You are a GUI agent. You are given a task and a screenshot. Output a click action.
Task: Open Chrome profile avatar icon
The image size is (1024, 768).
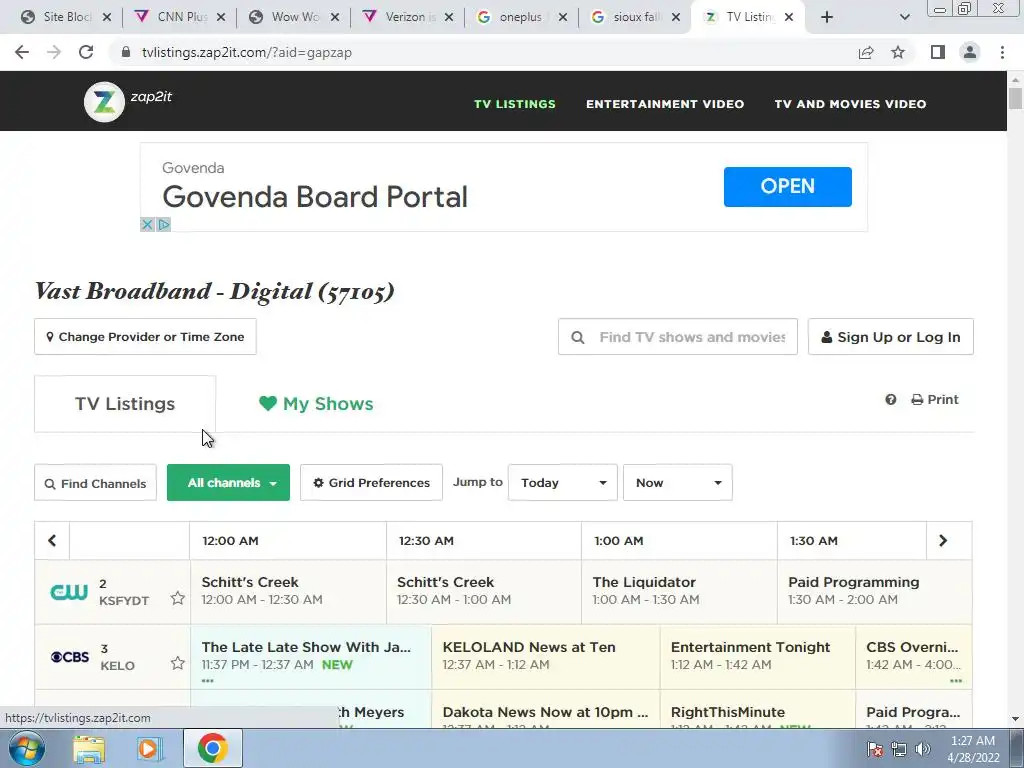(x=970, y=52)
